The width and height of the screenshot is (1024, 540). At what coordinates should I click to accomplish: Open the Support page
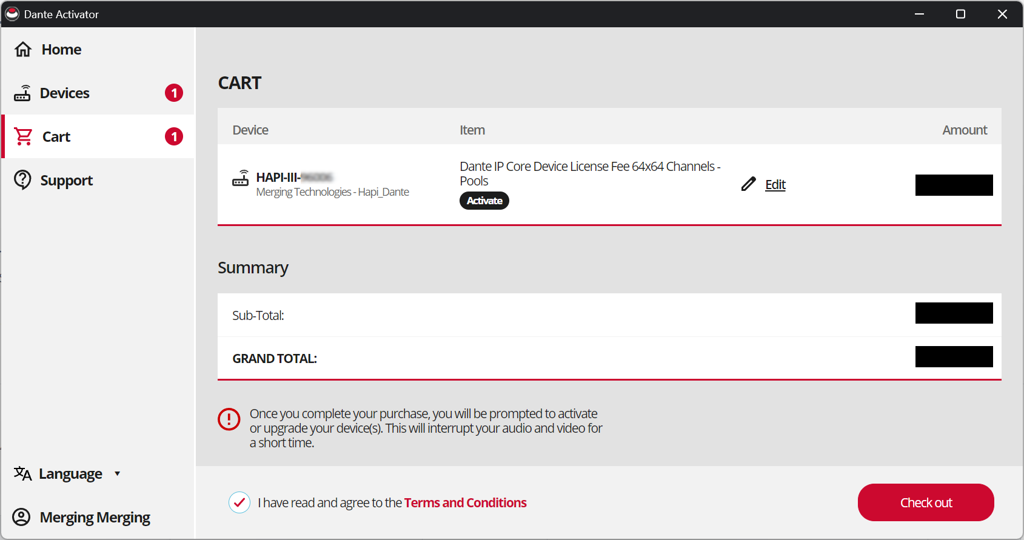[x=67, y=180]
